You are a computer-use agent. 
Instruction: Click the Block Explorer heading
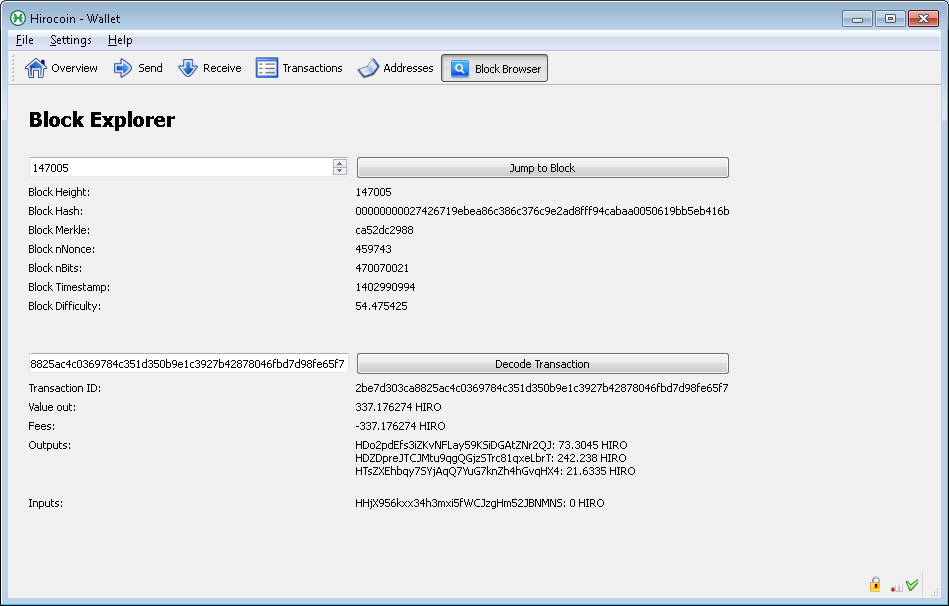click(x=102, y=120)
